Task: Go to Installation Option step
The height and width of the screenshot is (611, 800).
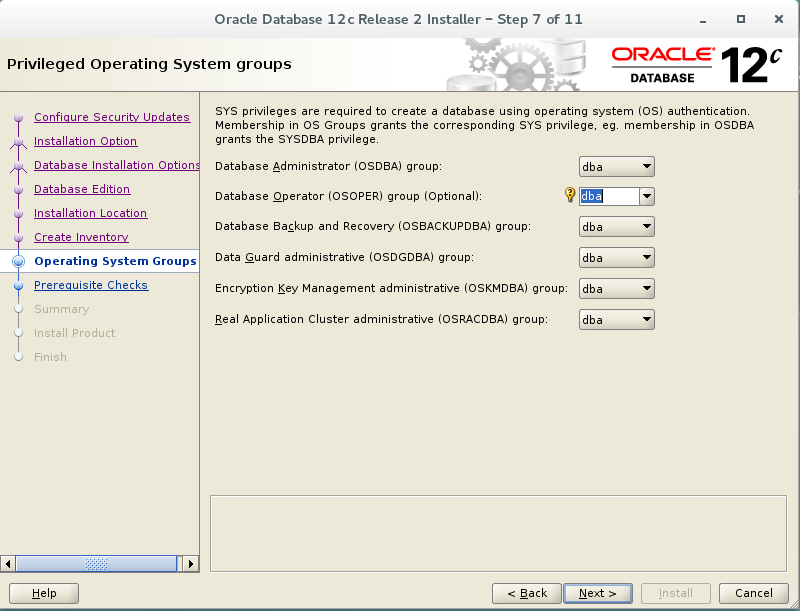Action: point(85,141)
